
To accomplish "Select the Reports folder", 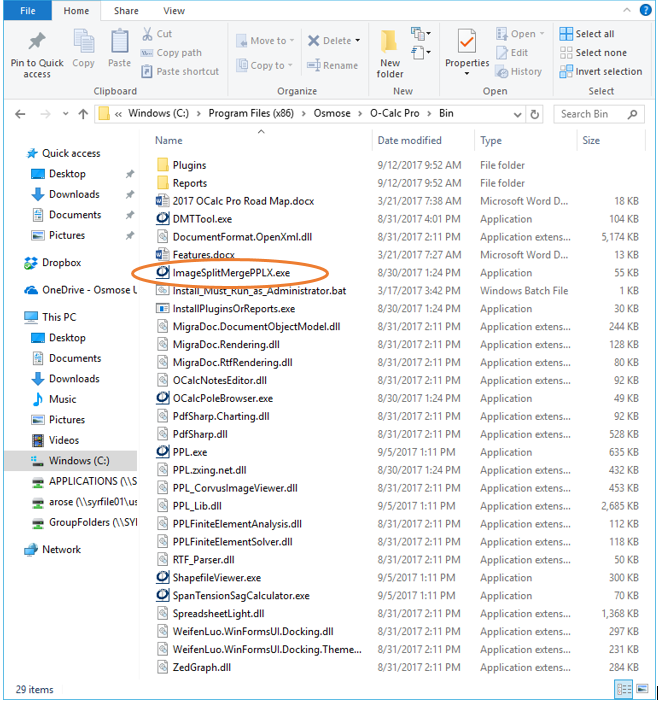I will (x=182, y=183).
